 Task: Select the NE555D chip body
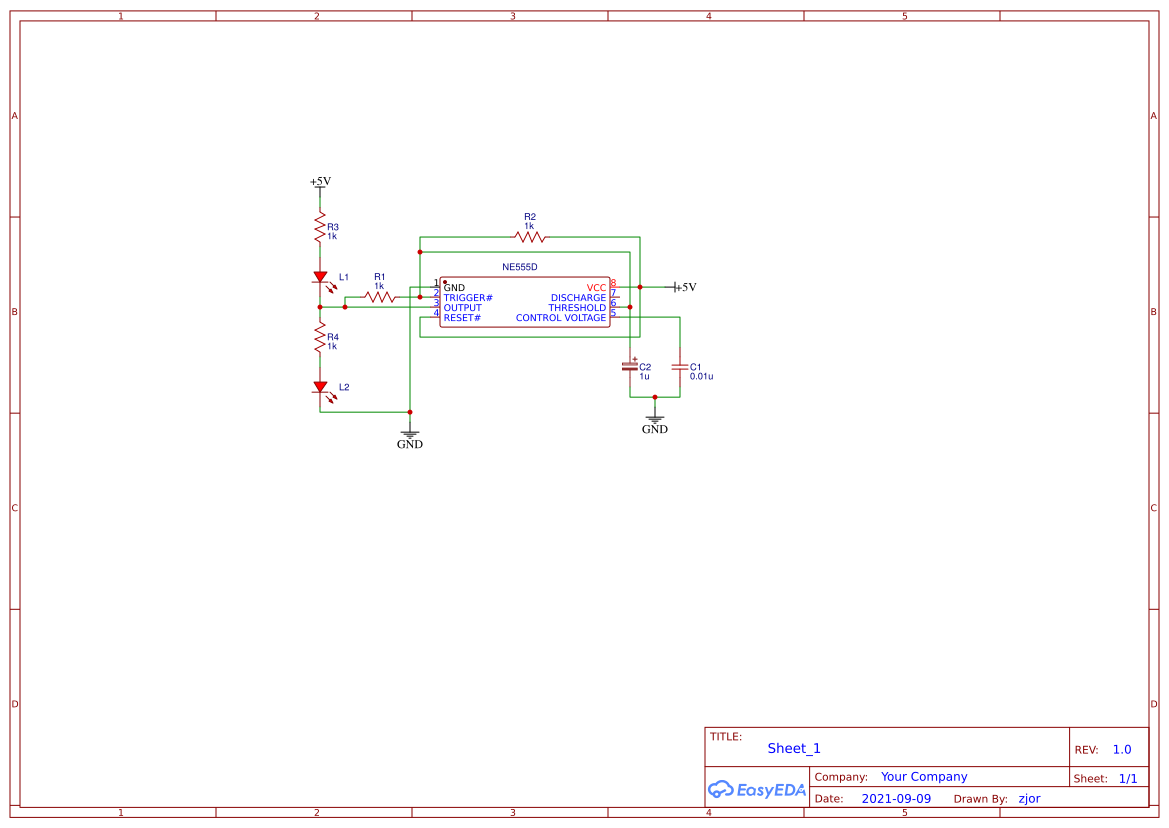(x=525, y=302)
